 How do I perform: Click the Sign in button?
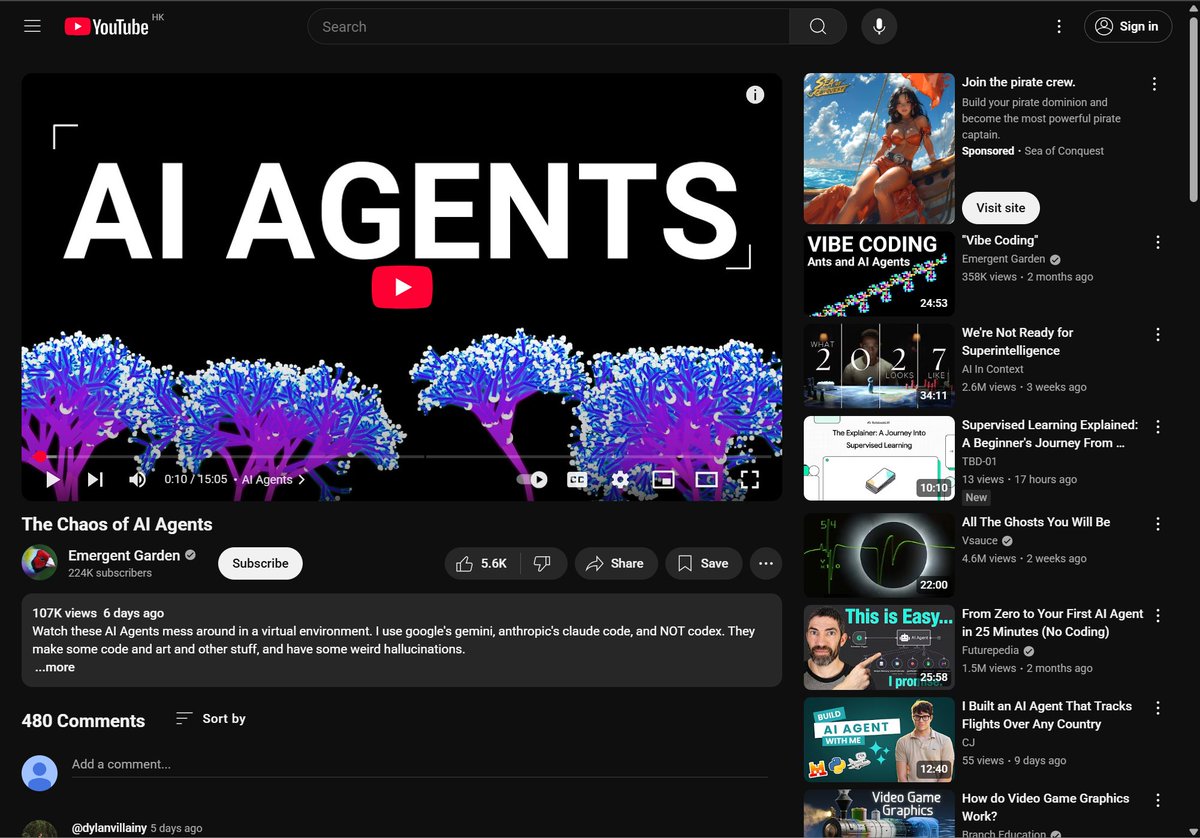[x=1128, y=27]
